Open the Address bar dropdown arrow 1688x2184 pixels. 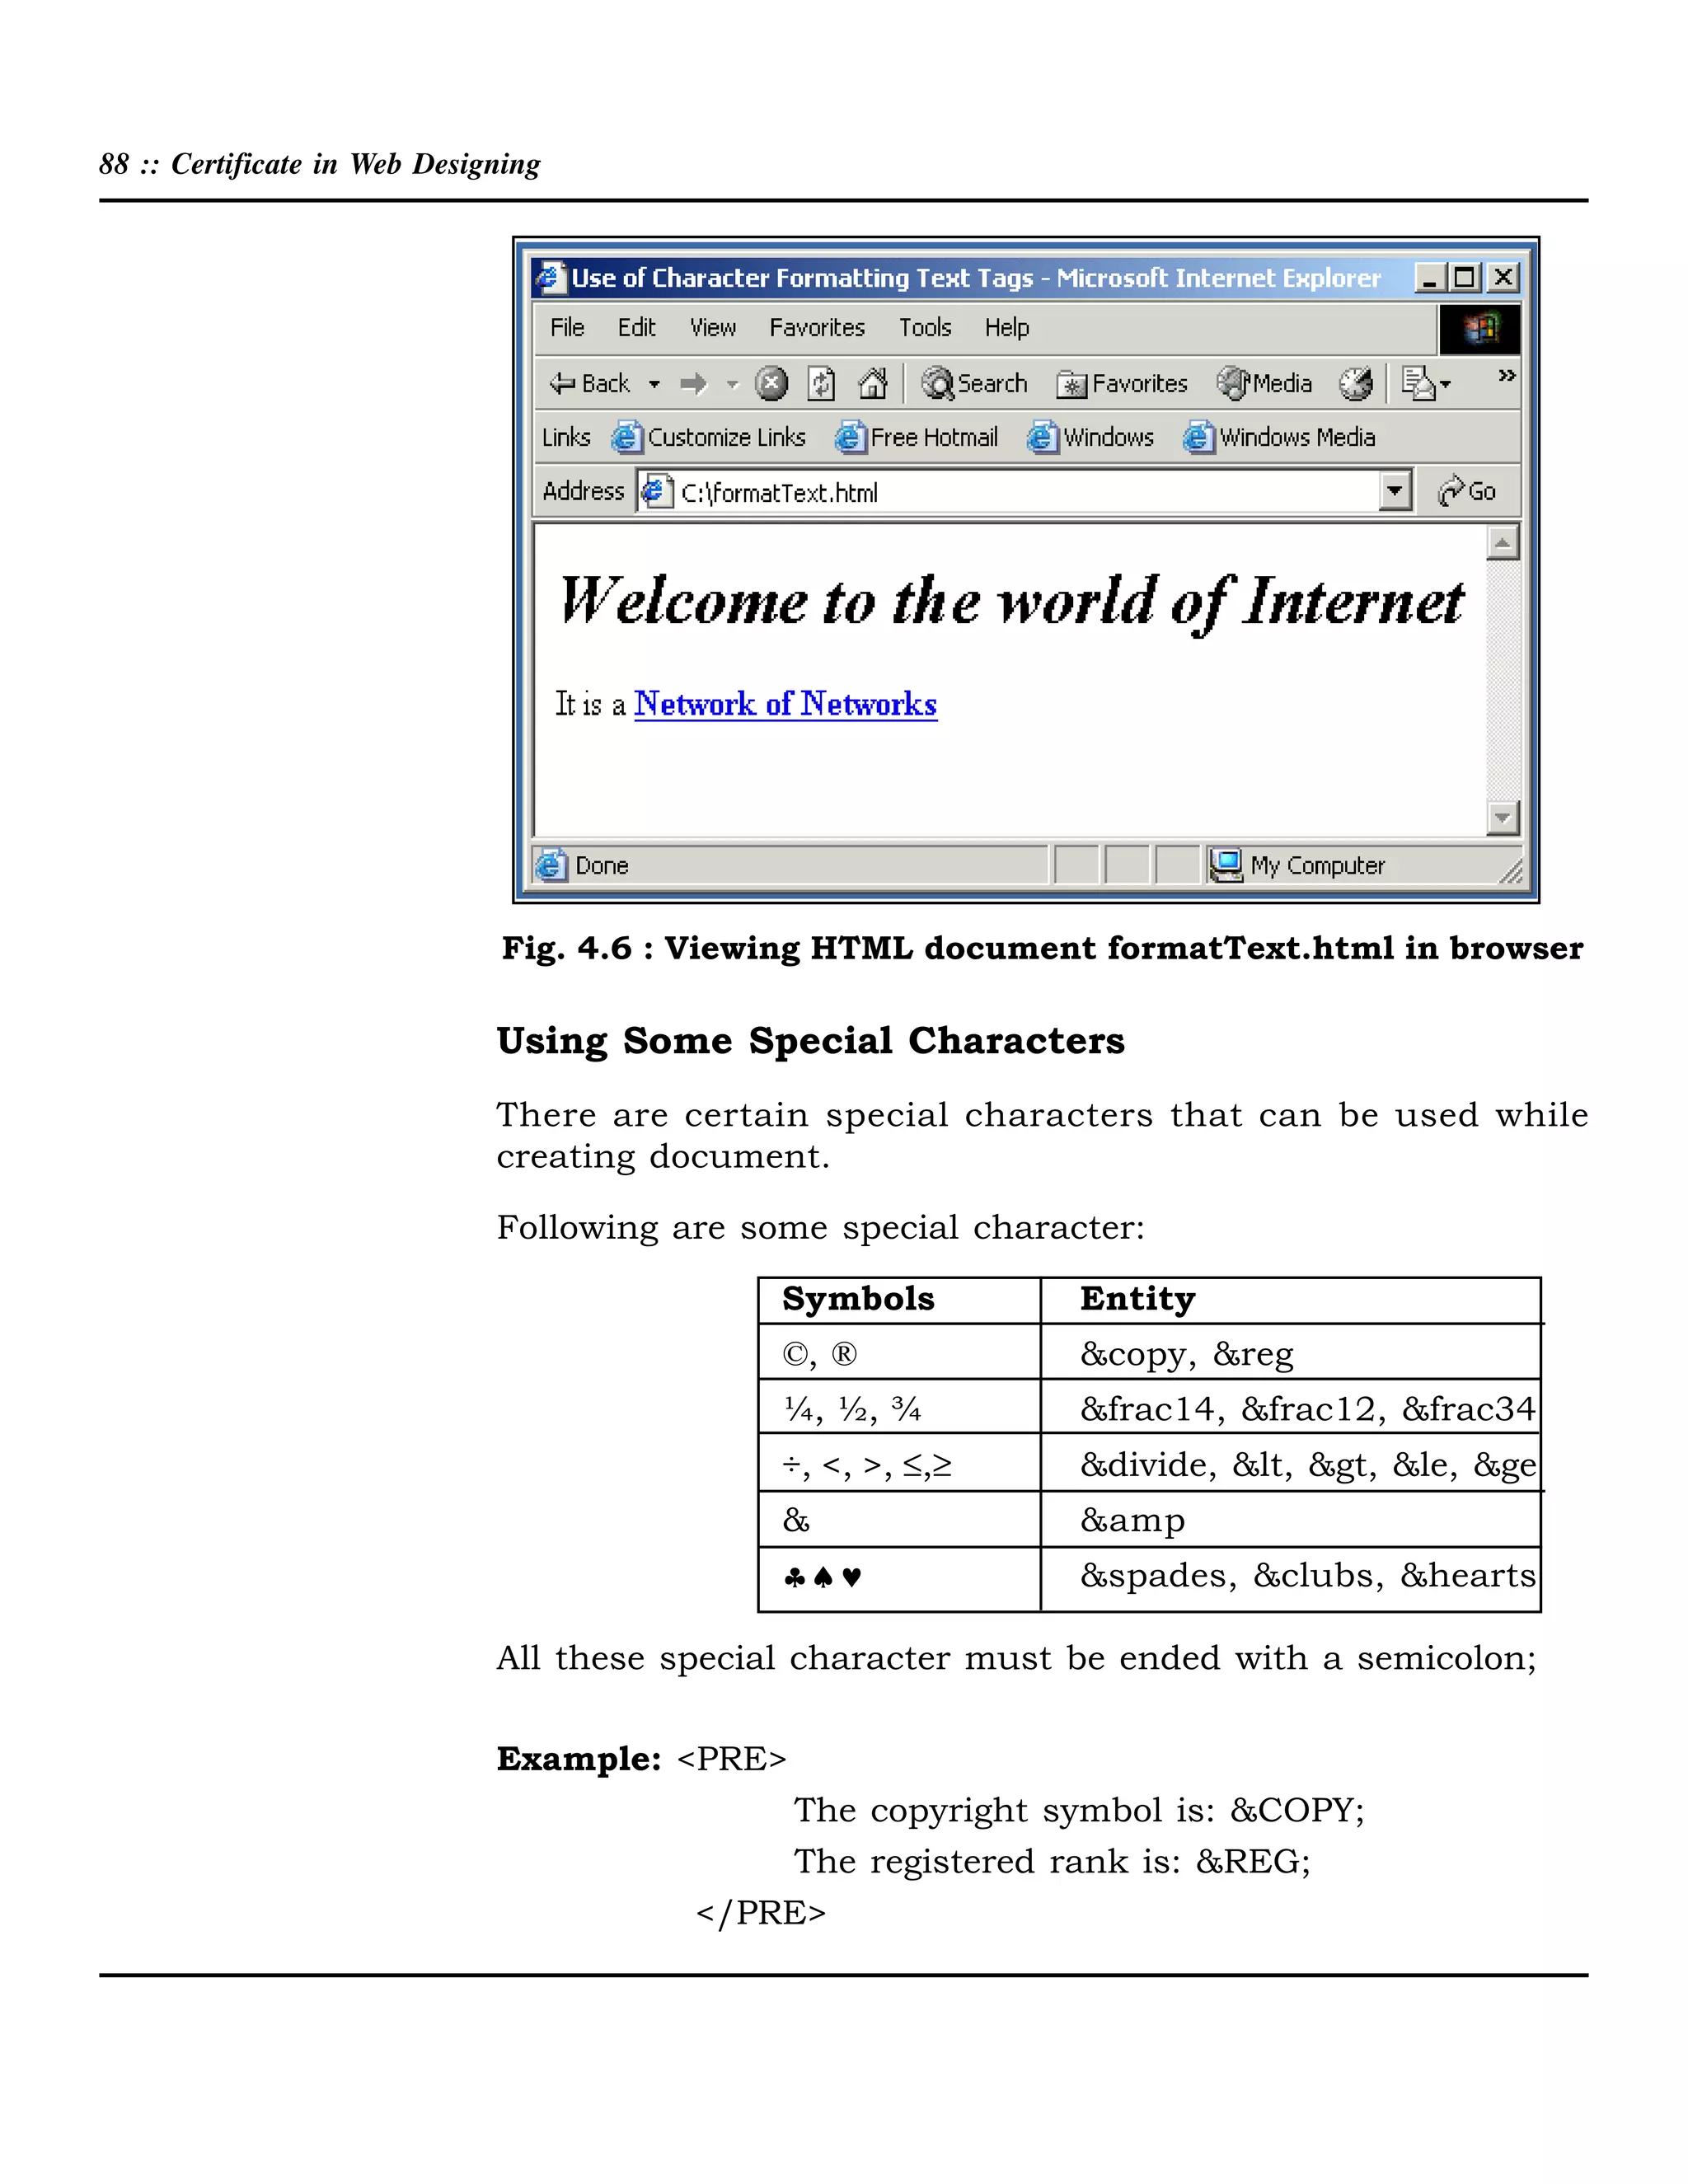click(x=1394, y=491)
